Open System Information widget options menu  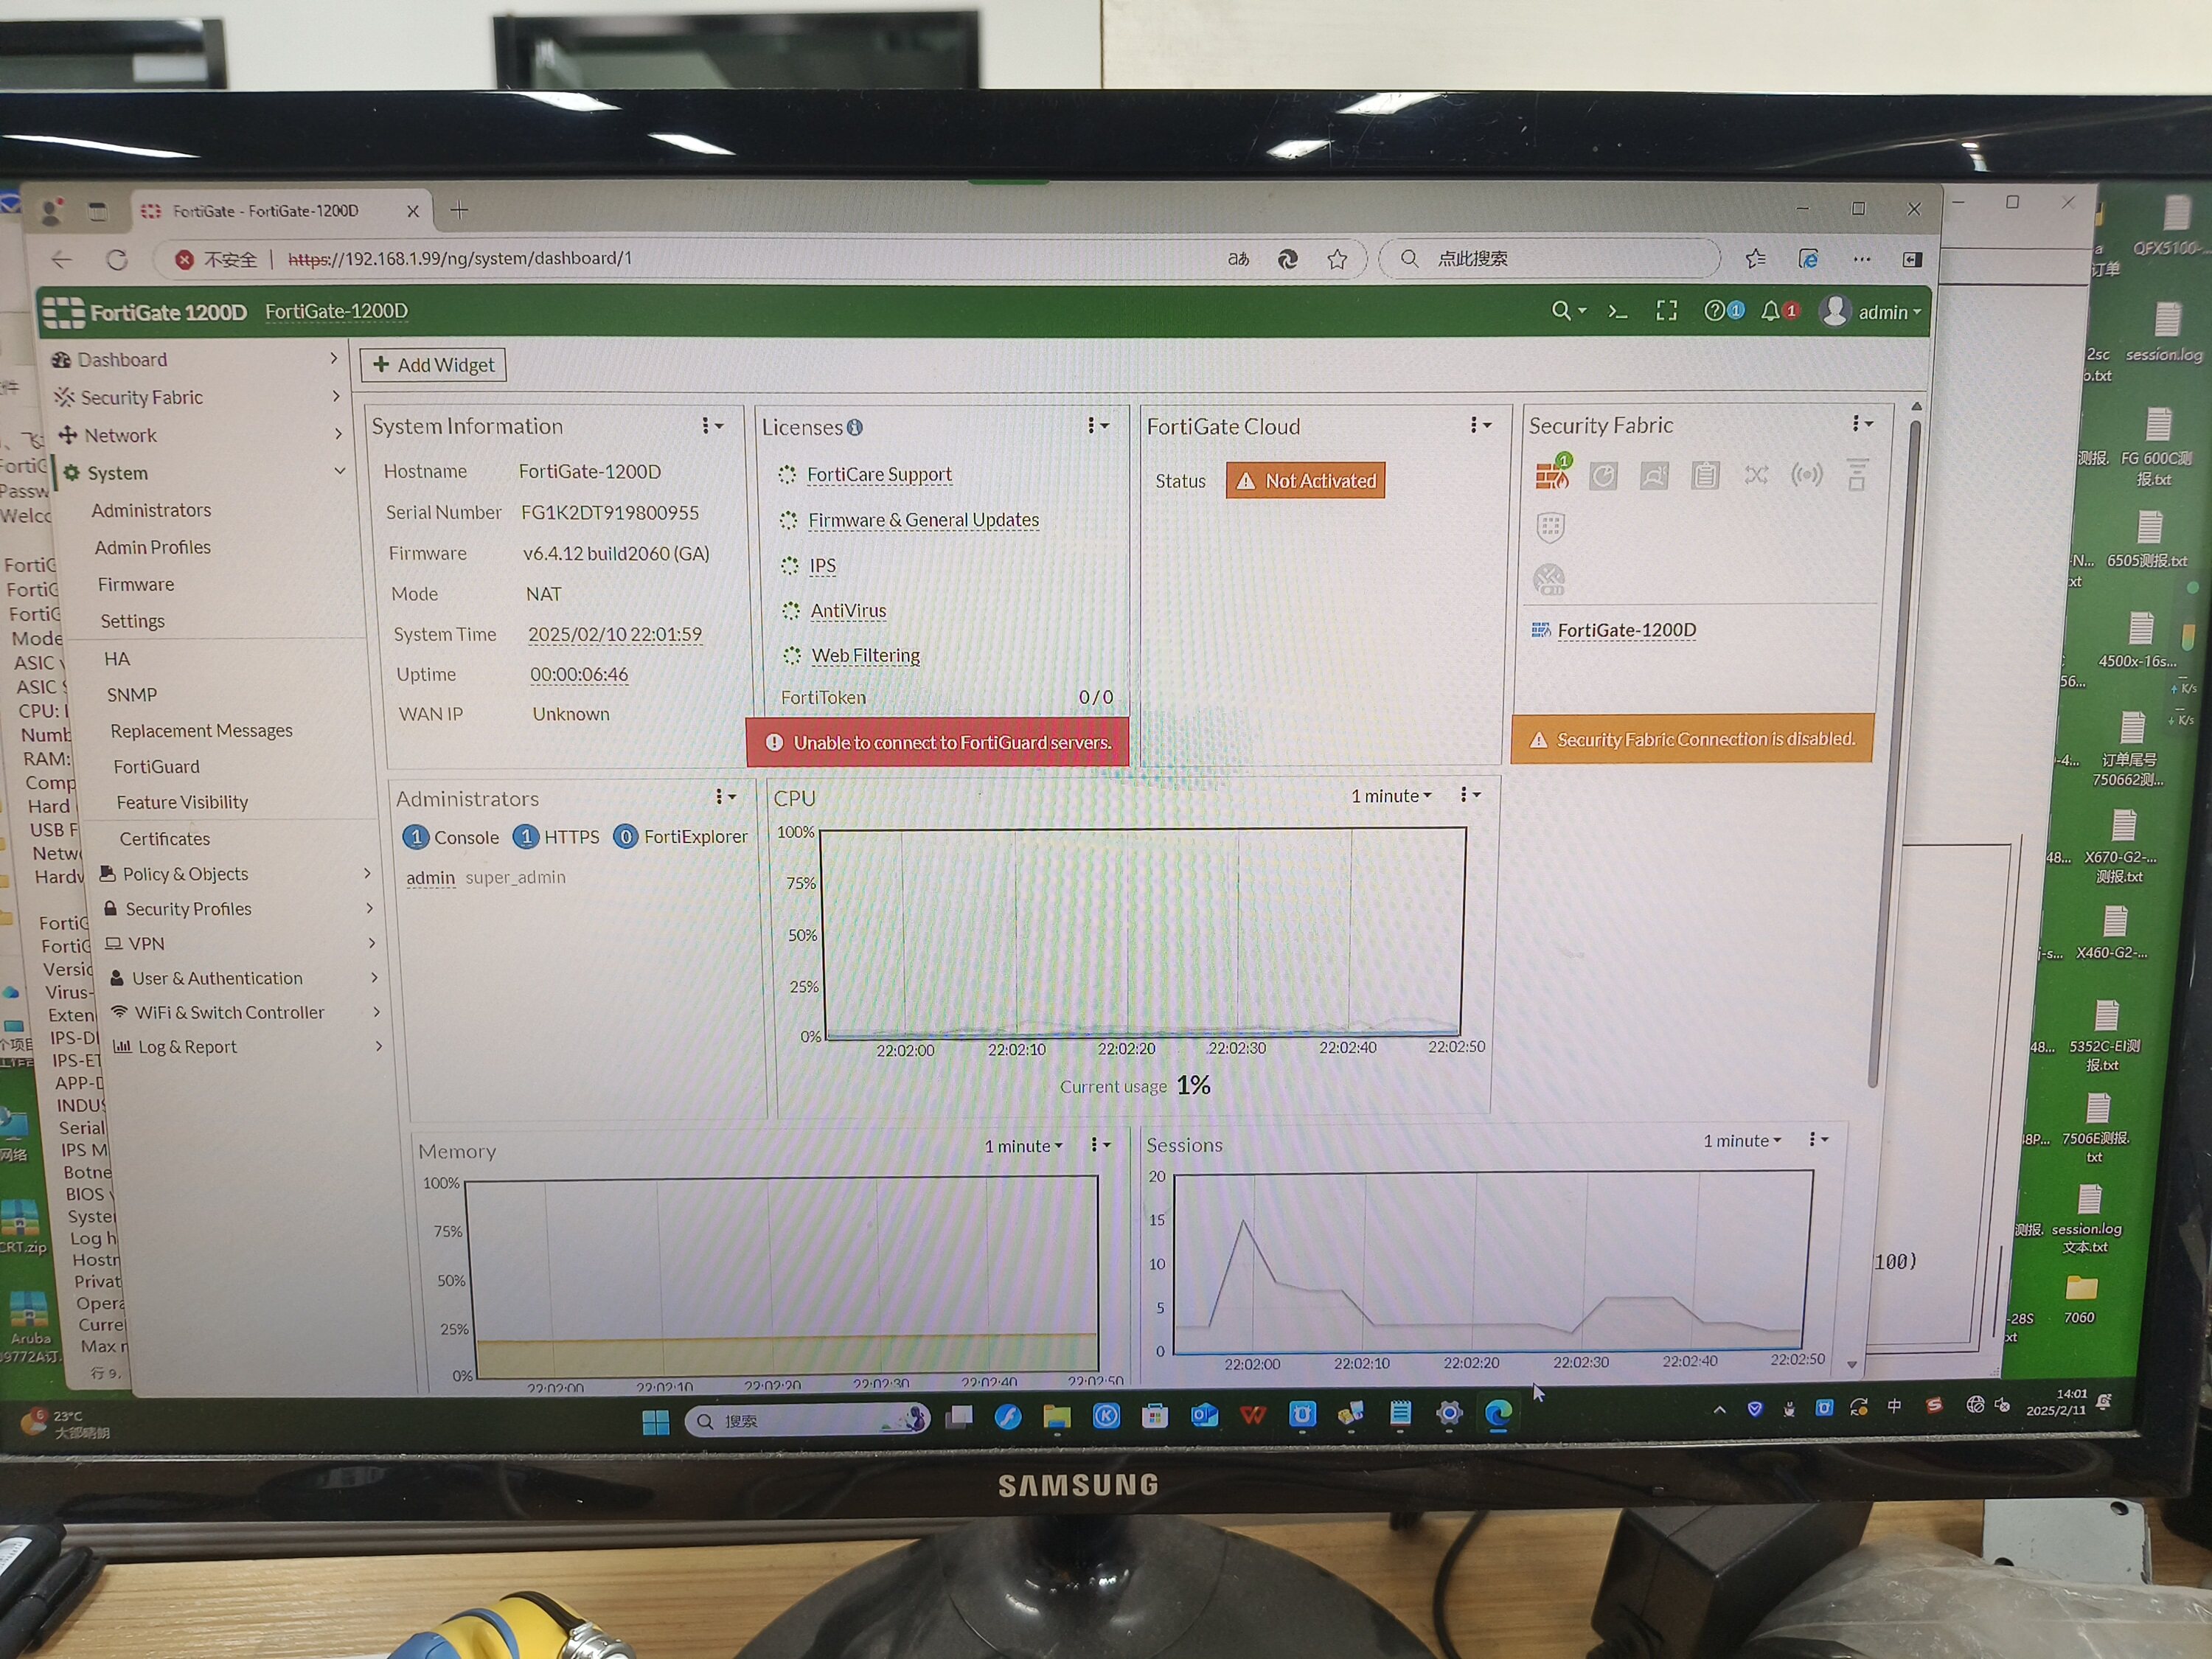pyautogui.click(x=712, y=426)
